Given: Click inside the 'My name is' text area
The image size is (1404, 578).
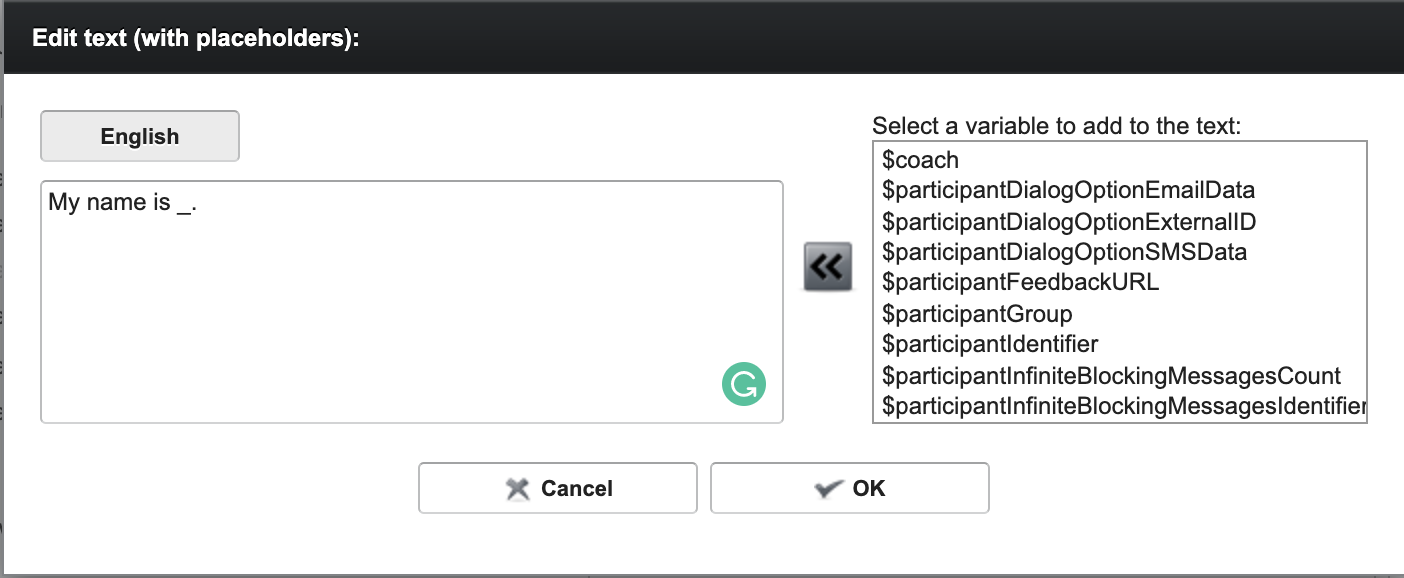Looking at the screenshot, I should (412, 300).
